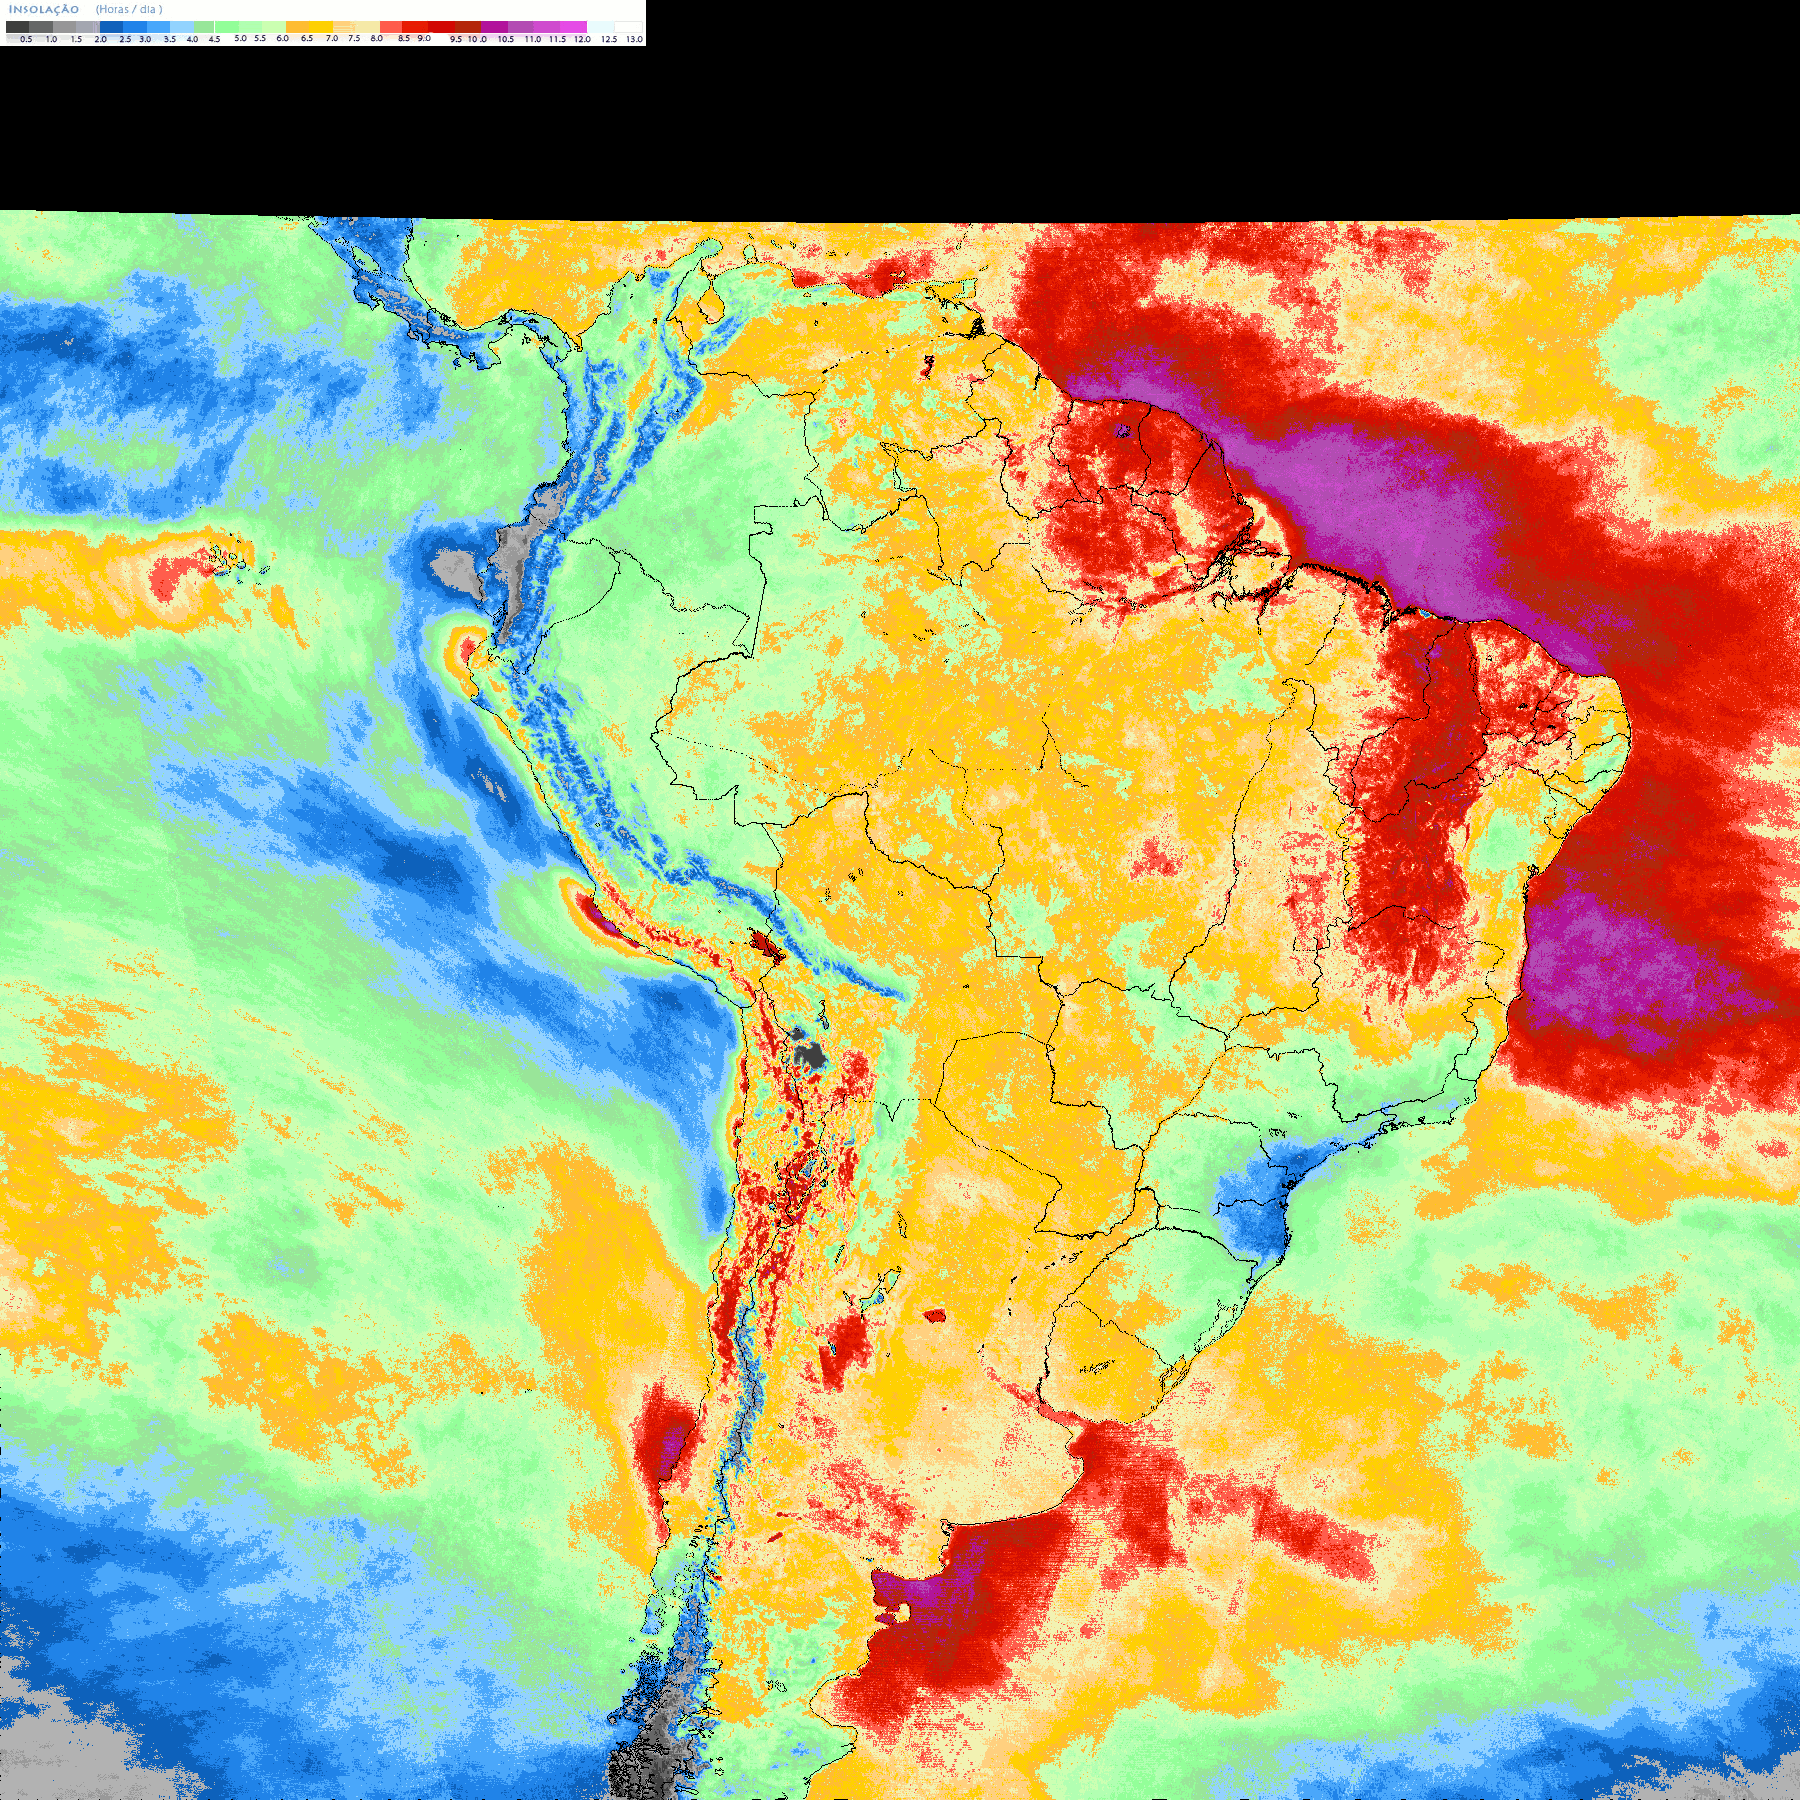This screenshot has width=1800, height=1800.
Task: Pick the bright yellow swatch before 7.0
Action: click(x=322, y=27)
